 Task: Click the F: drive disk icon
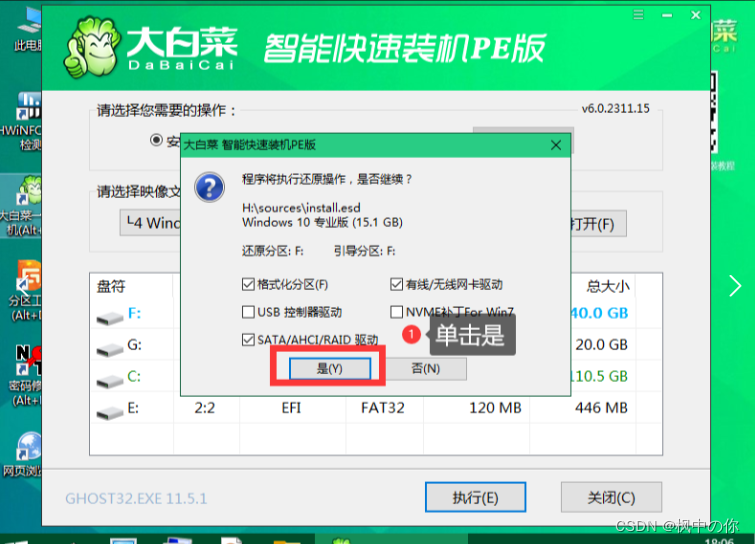pos(110,318)
